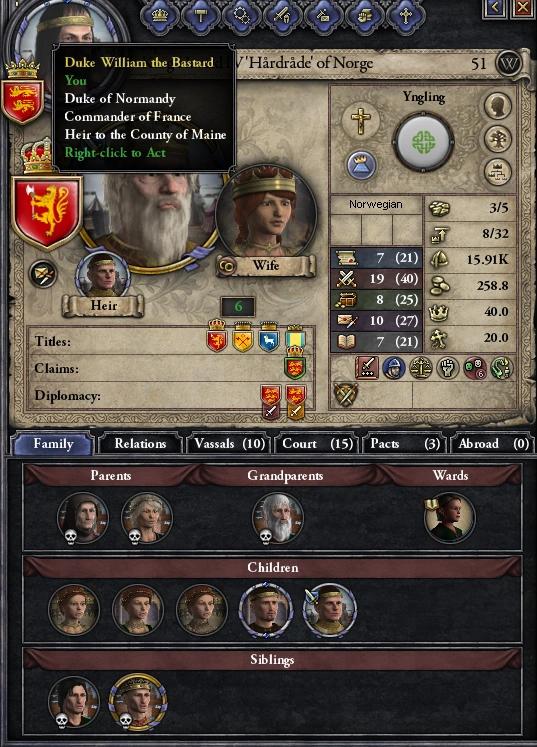The height and width of the screenshot is (747, 537).
Task: Go back with the left arrow button
Action: [495, 7]
